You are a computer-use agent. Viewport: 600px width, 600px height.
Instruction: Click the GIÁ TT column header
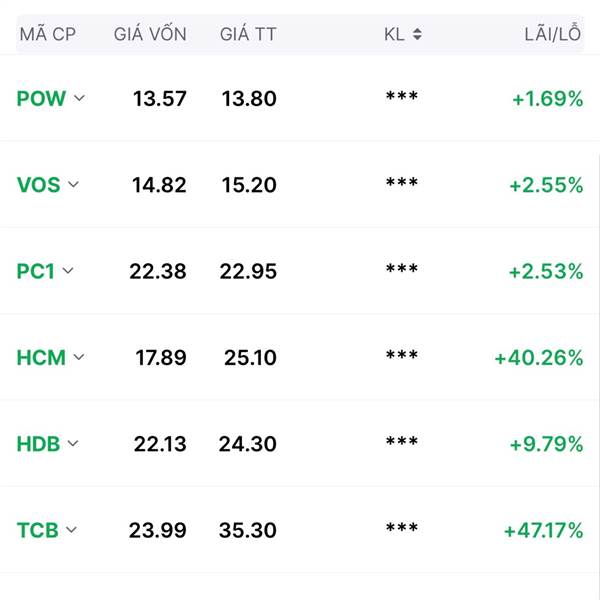(x=248, y=33)
